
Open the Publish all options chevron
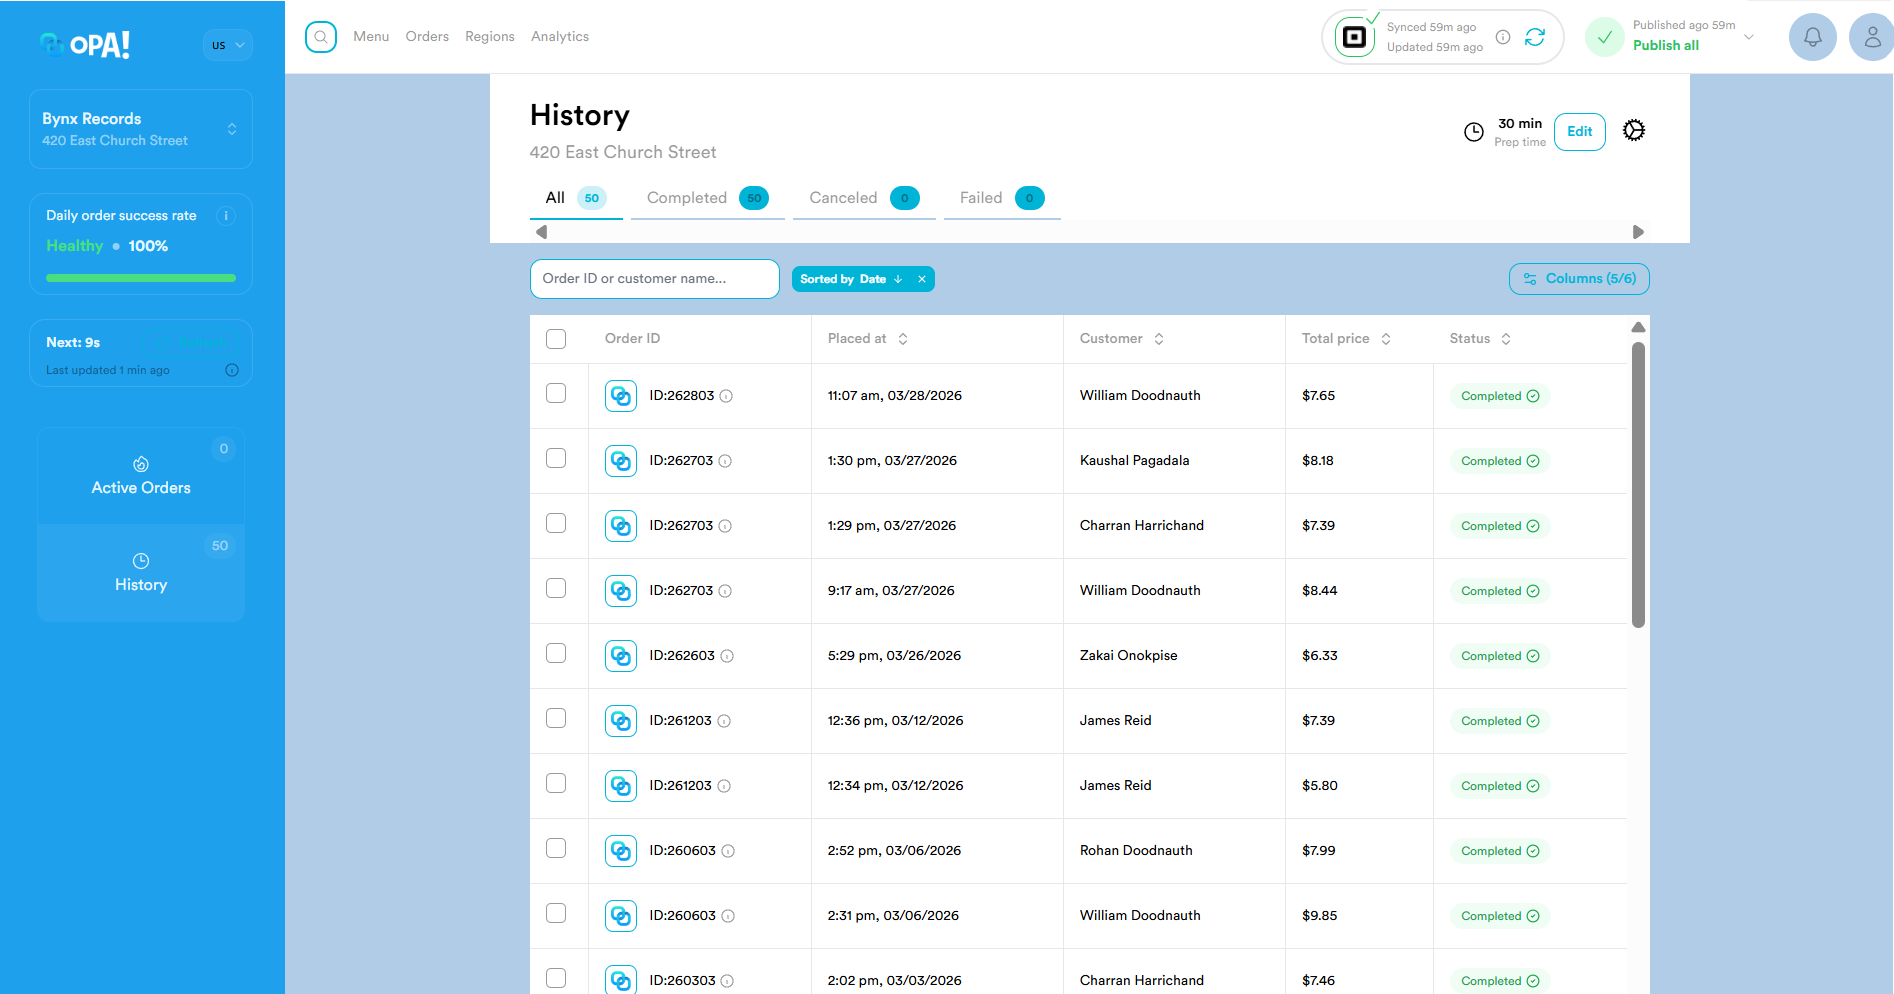[x=1748, y=37]
